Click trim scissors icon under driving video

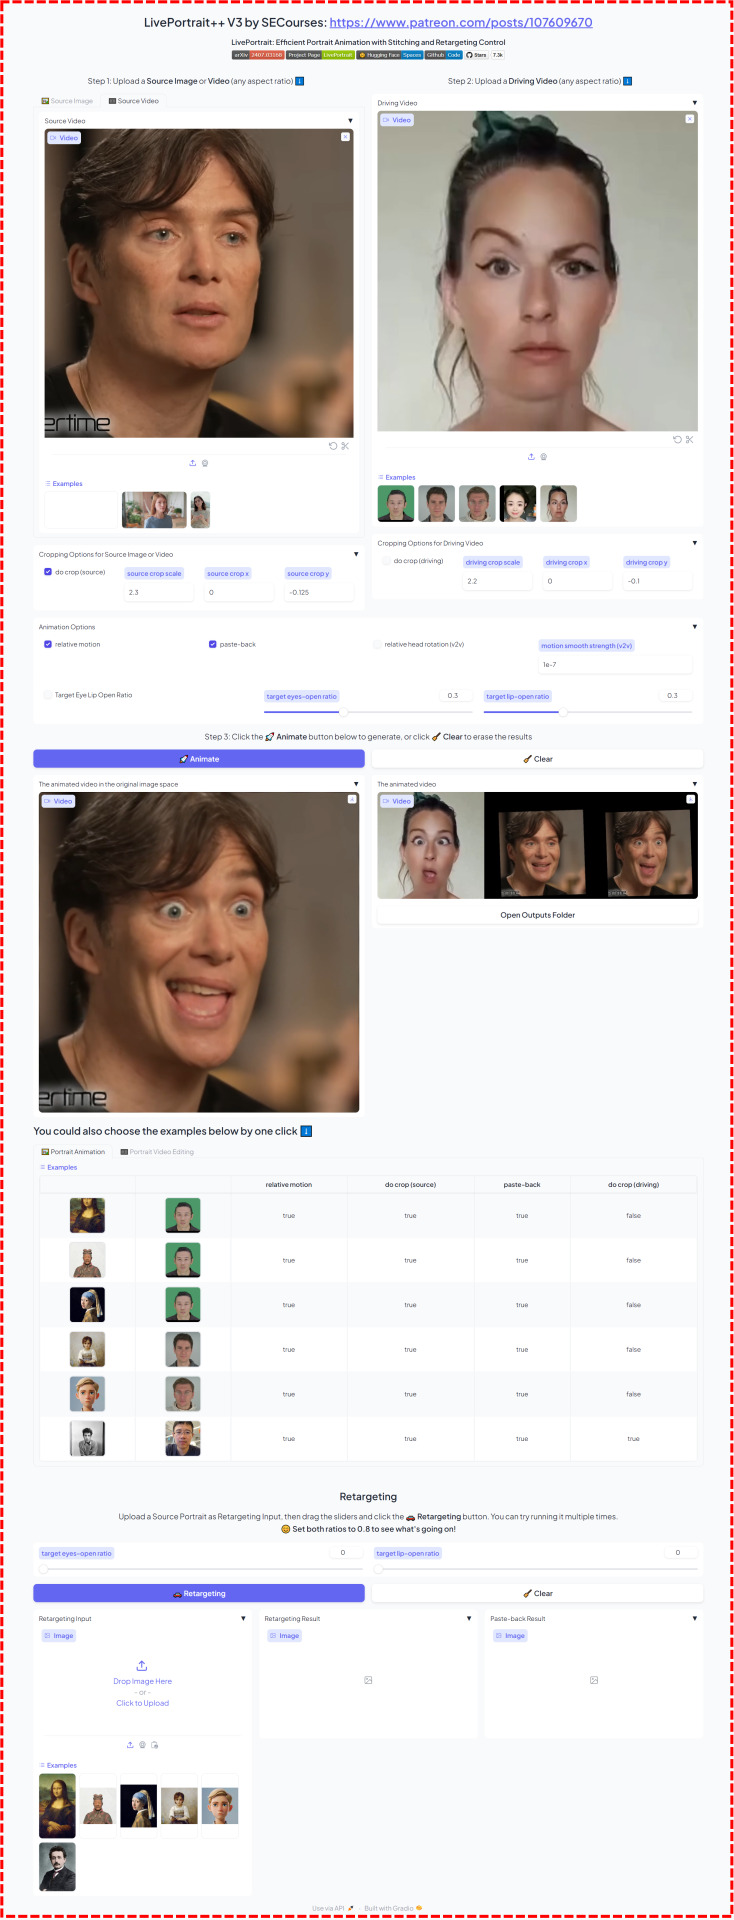(x=689, y=440)
